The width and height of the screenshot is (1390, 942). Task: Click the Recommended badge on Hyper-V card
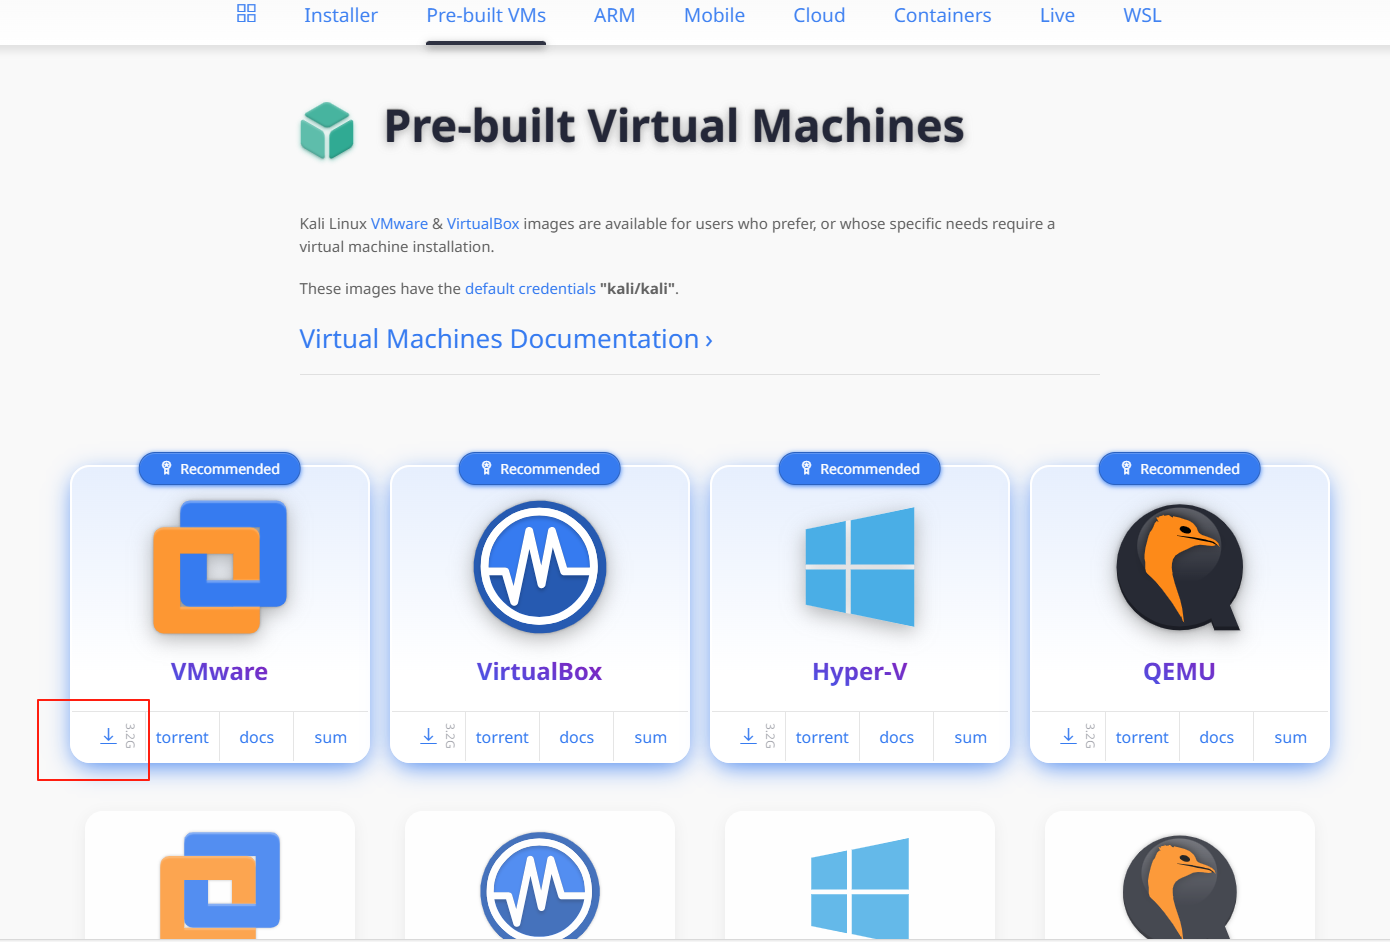coord(859,469)
